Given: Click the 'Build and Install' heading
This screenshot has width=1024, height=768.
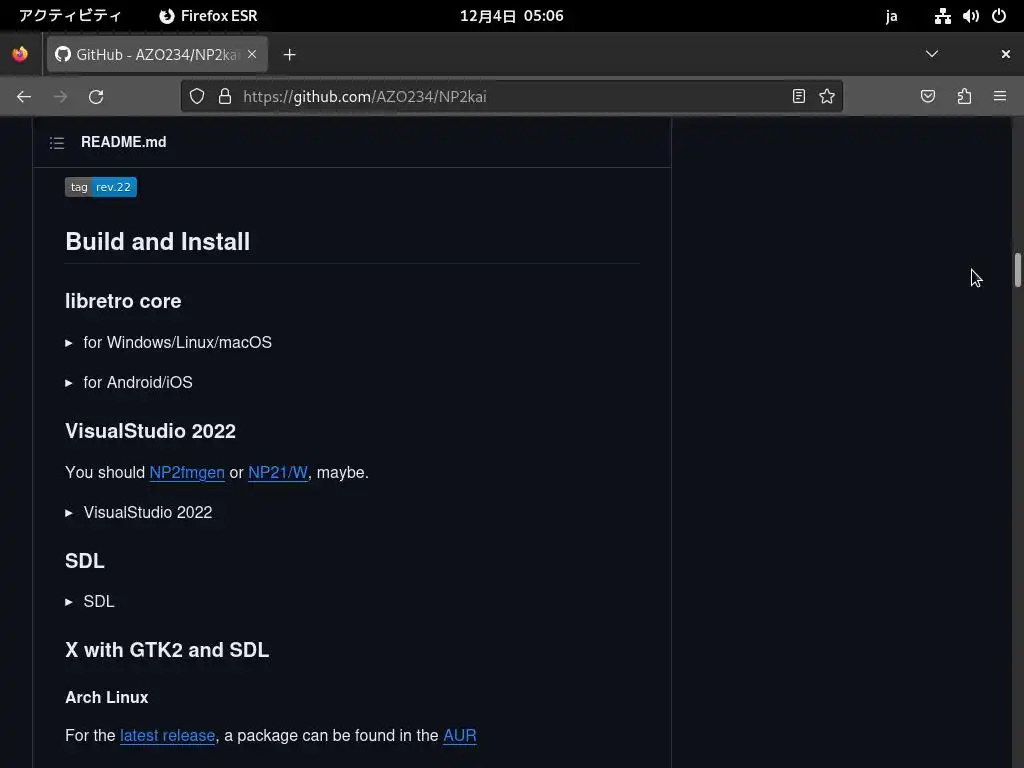Looking at the screenshot, I should pyautogui.click(x=157, y=242).
